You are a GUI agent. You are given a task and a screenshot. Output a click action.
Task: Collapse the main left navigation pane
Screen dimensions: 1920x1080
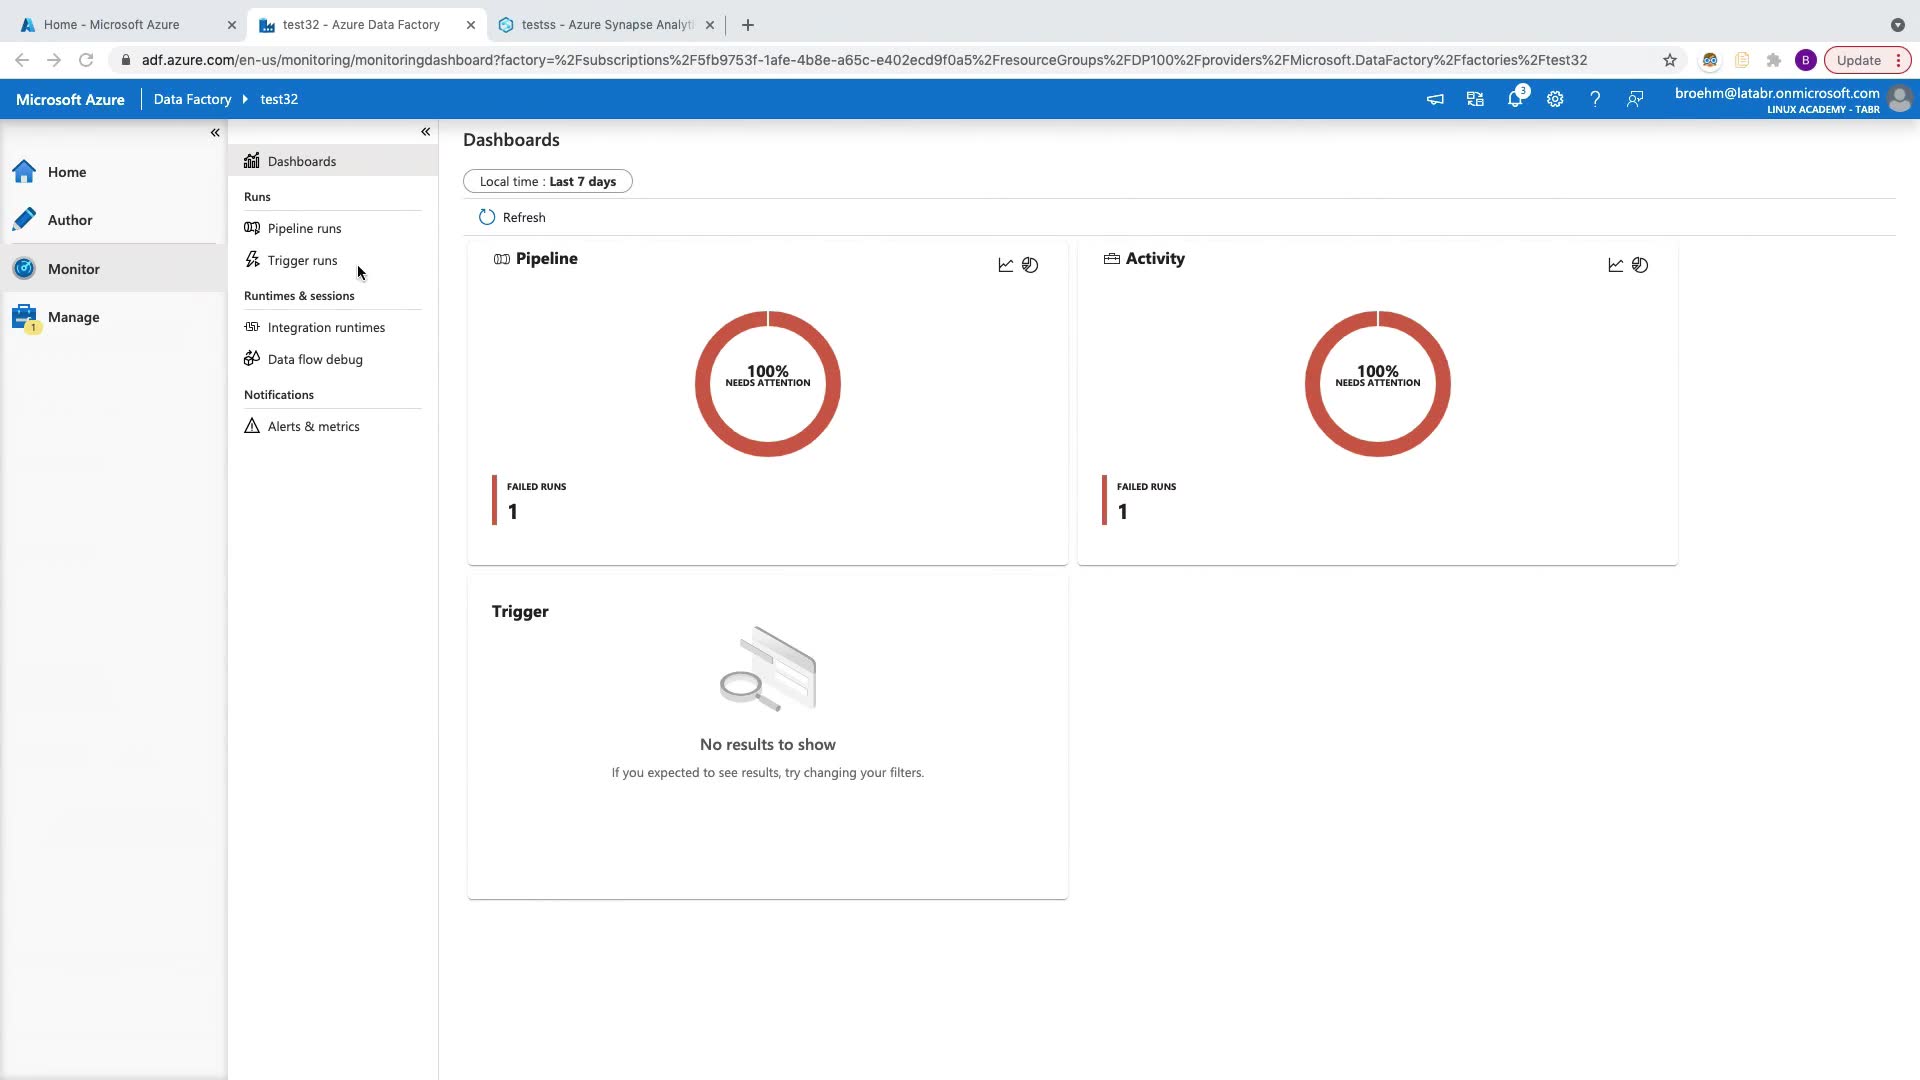[x=215, y=132]
